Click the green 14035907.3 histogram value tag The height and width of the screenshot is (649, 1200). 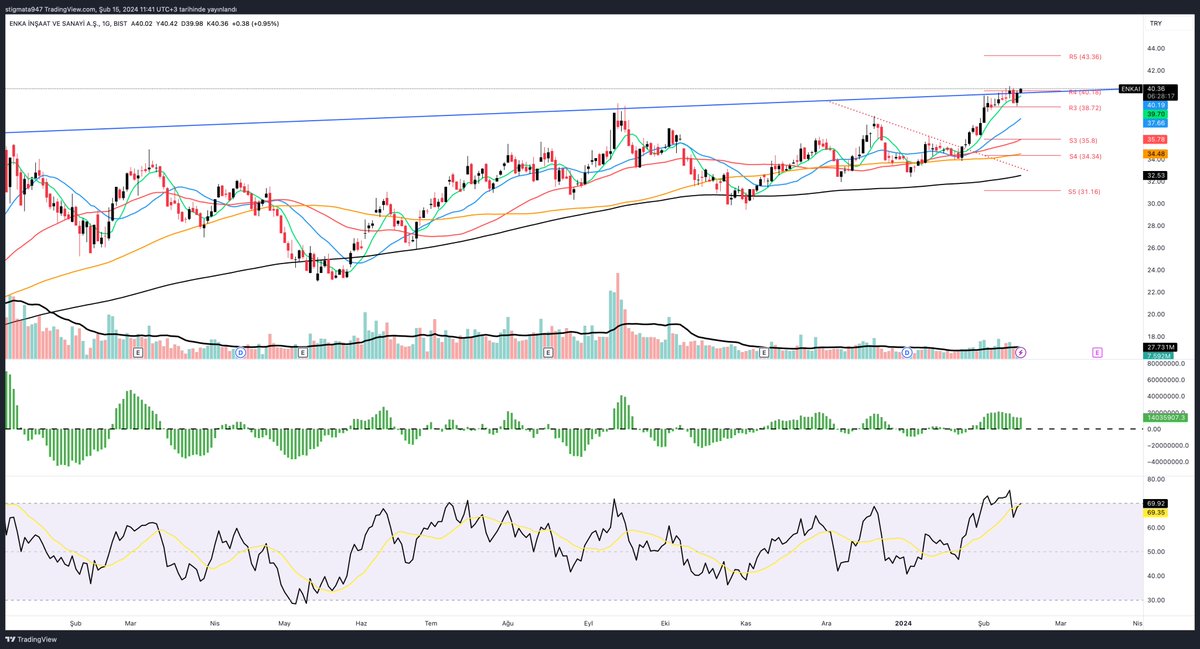[x=1165, y=417]
